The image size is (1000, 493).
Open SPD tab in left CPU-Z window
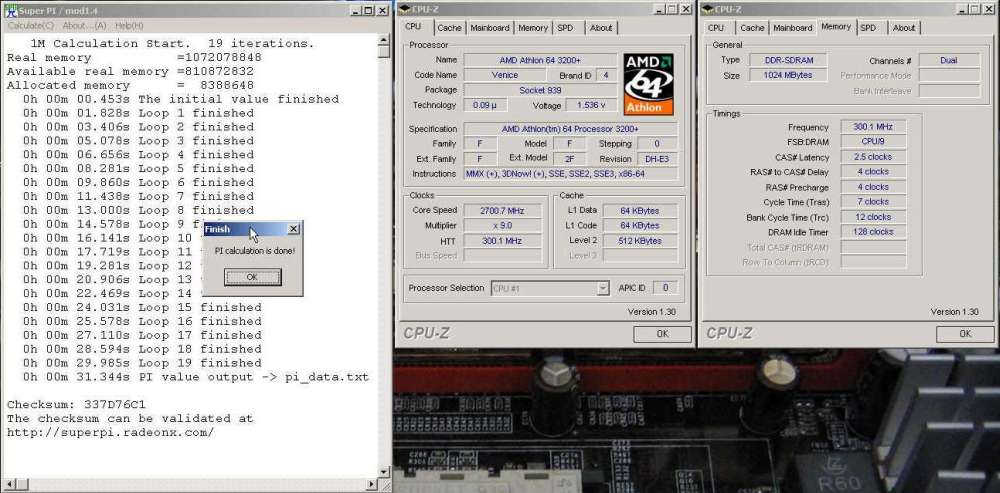tap(565, 28)
